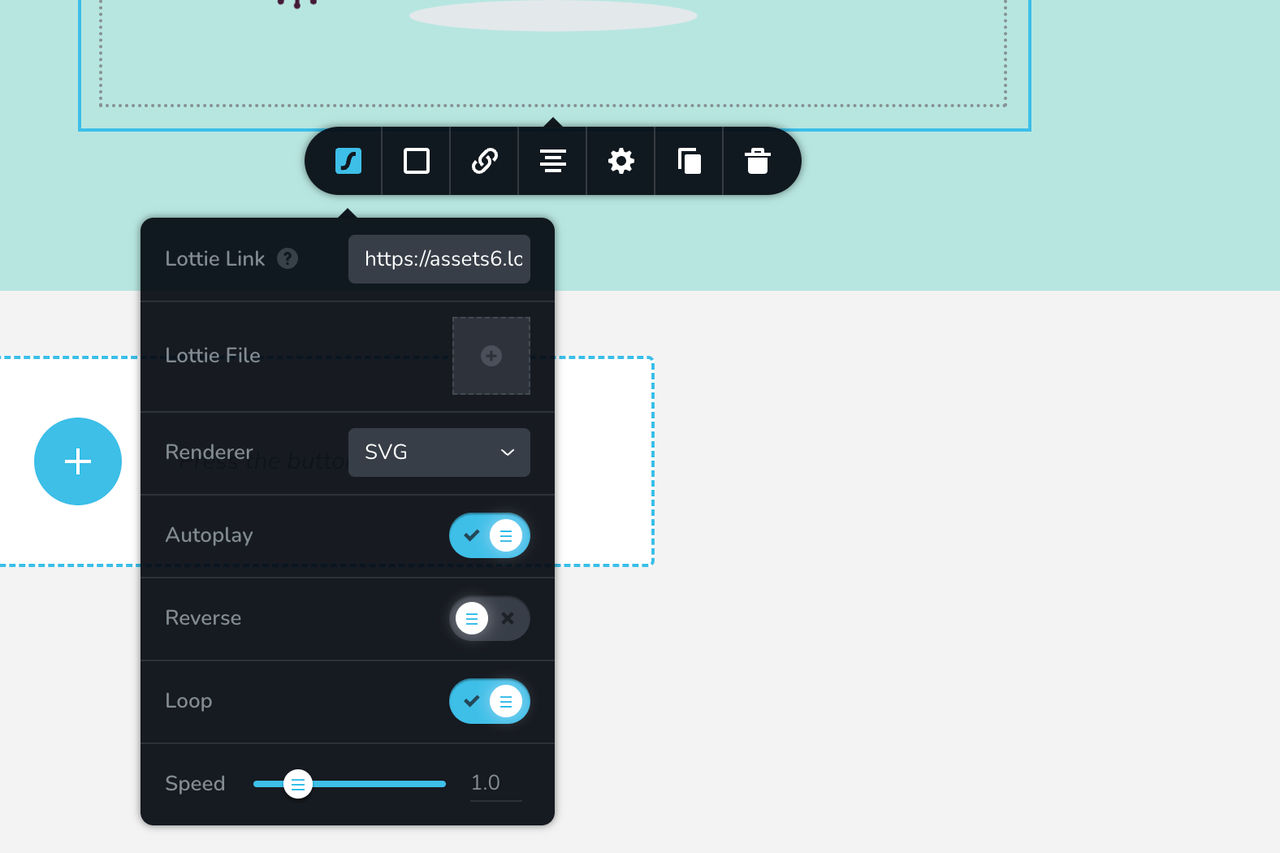Open the Renderer SVG dropdown
1280x853 pixels.
click(439, 452)
